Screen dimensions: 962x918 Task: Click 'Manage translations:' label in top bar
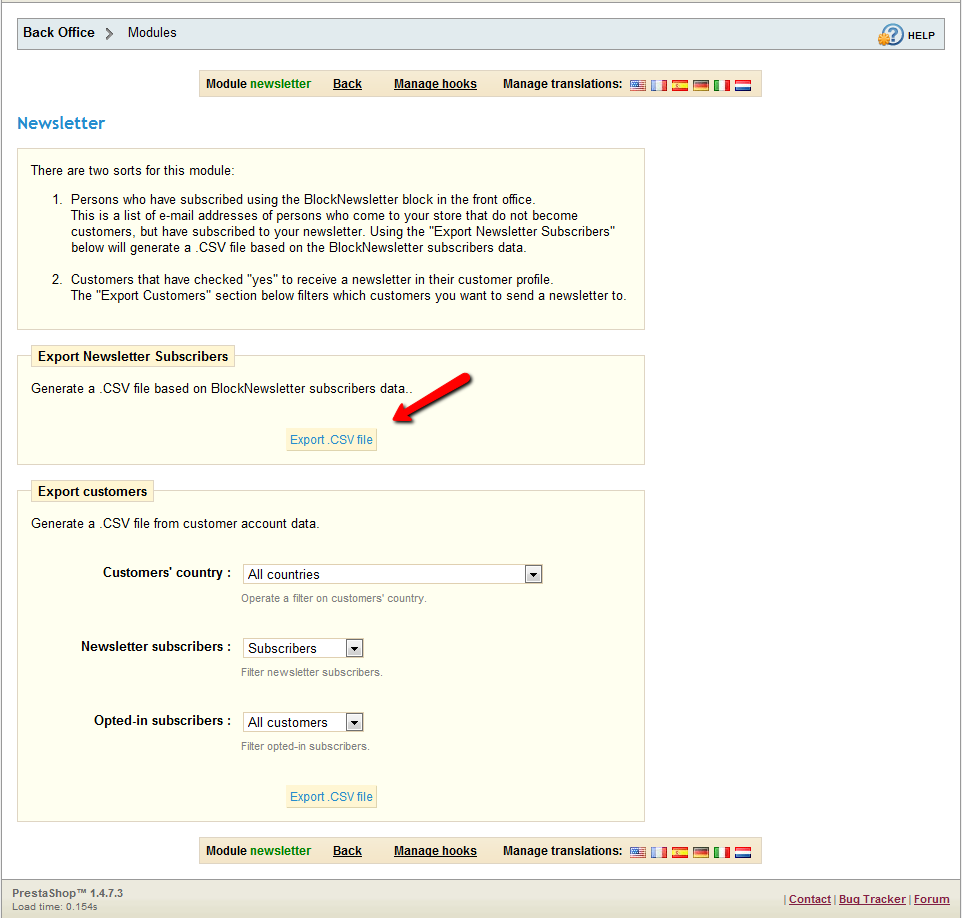(x=563, y=84)
